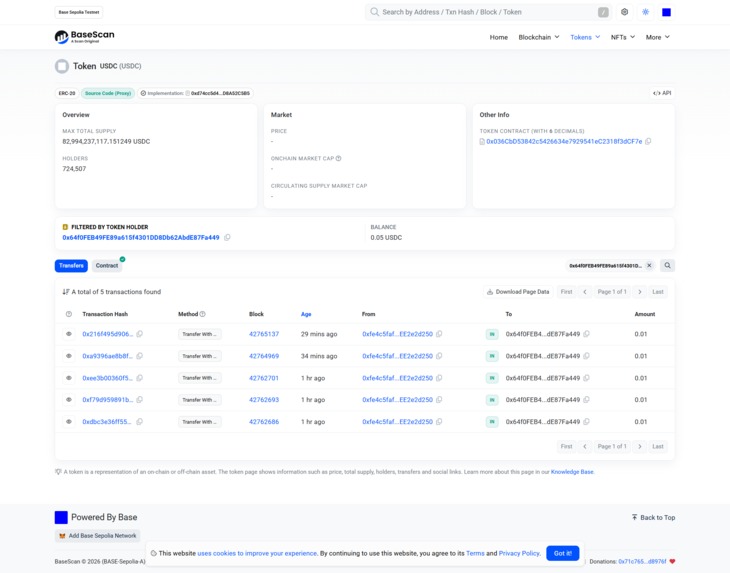Expand the Tokens menu
The height and width of the screenshot is (573, 730).
585,37
